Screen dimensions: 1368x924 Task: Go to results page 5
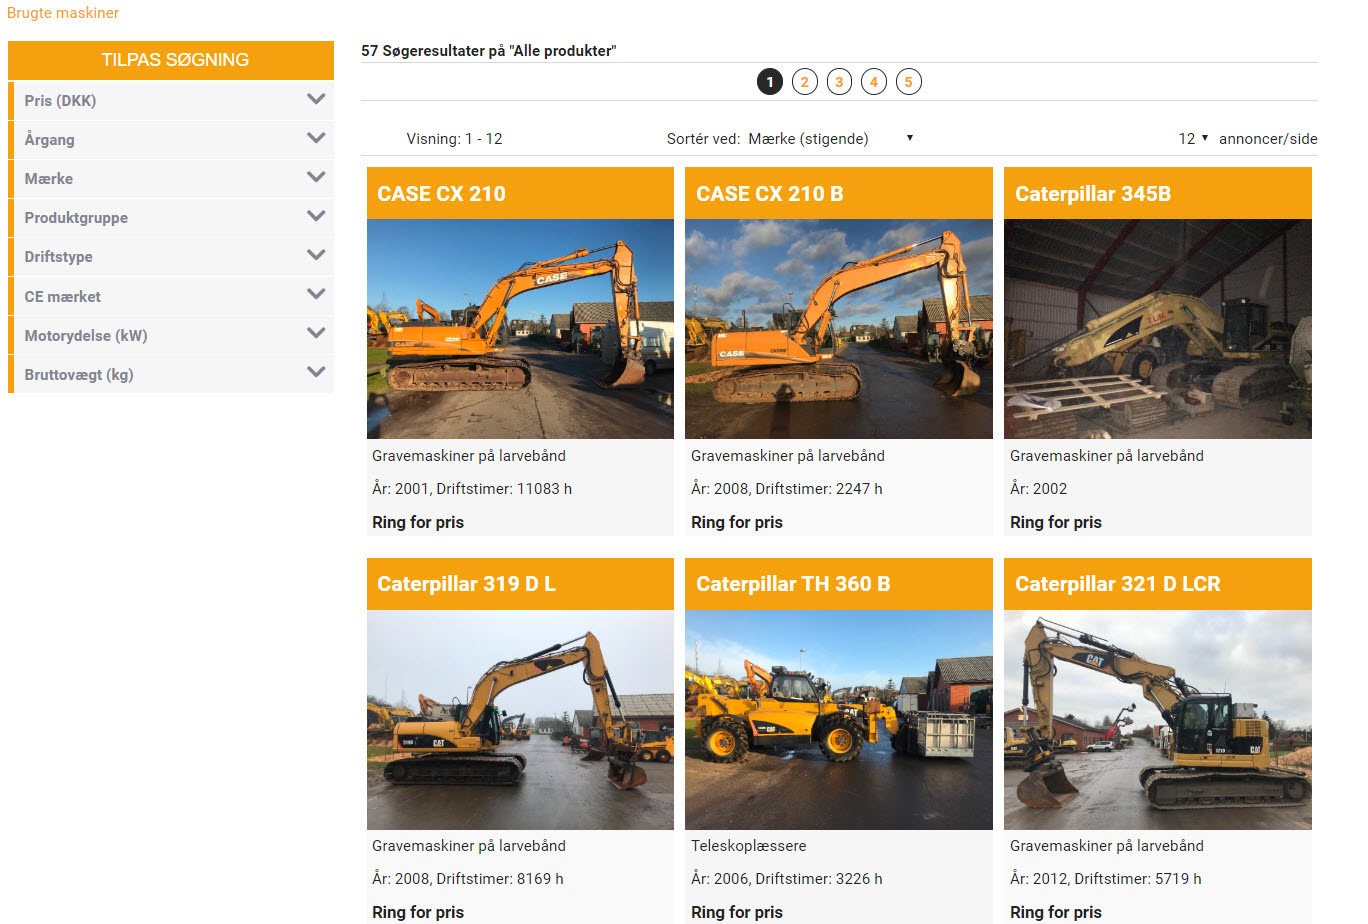click(908, 82)
